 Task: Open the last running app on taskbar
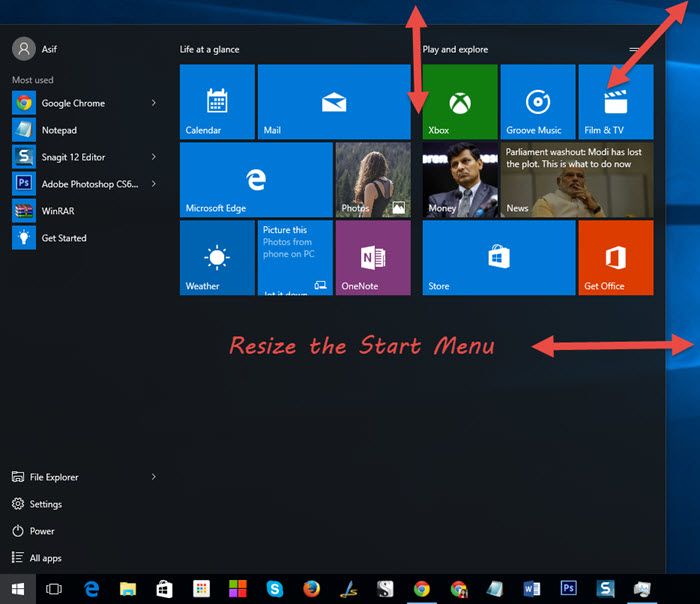coord(642,589)
